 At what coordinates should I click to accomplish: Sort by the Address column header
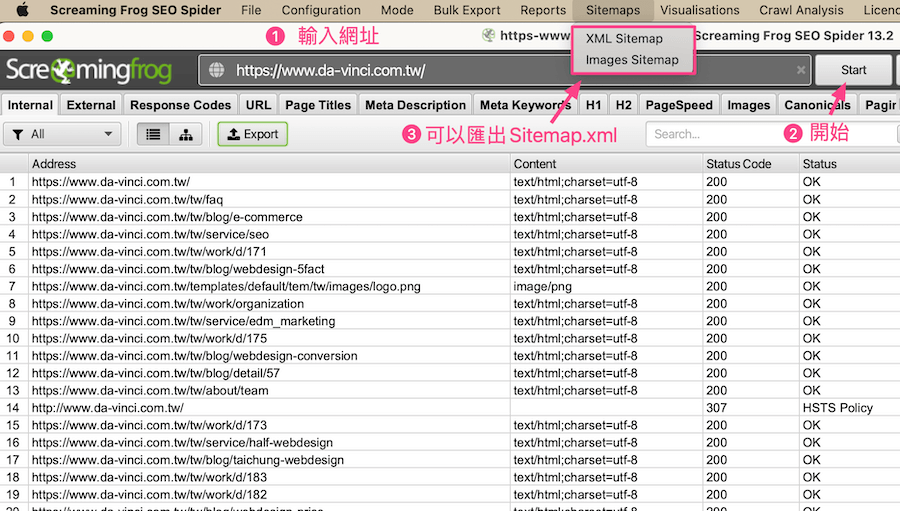(269, 164)
